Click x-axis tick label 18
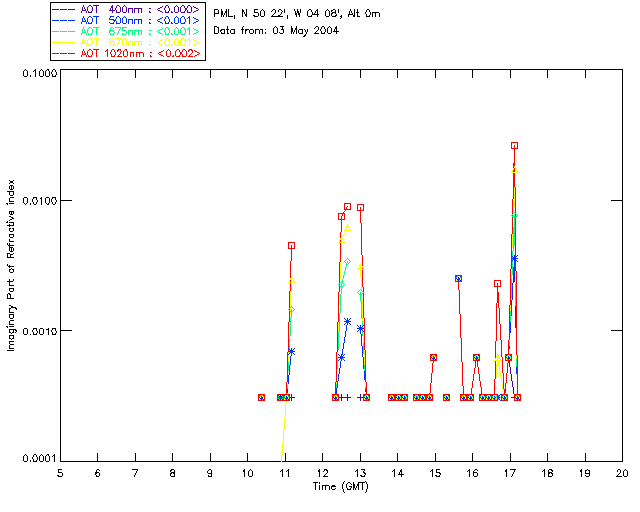Image resolution: width=640 pixels, height=512 pixels. coord(547,473)
